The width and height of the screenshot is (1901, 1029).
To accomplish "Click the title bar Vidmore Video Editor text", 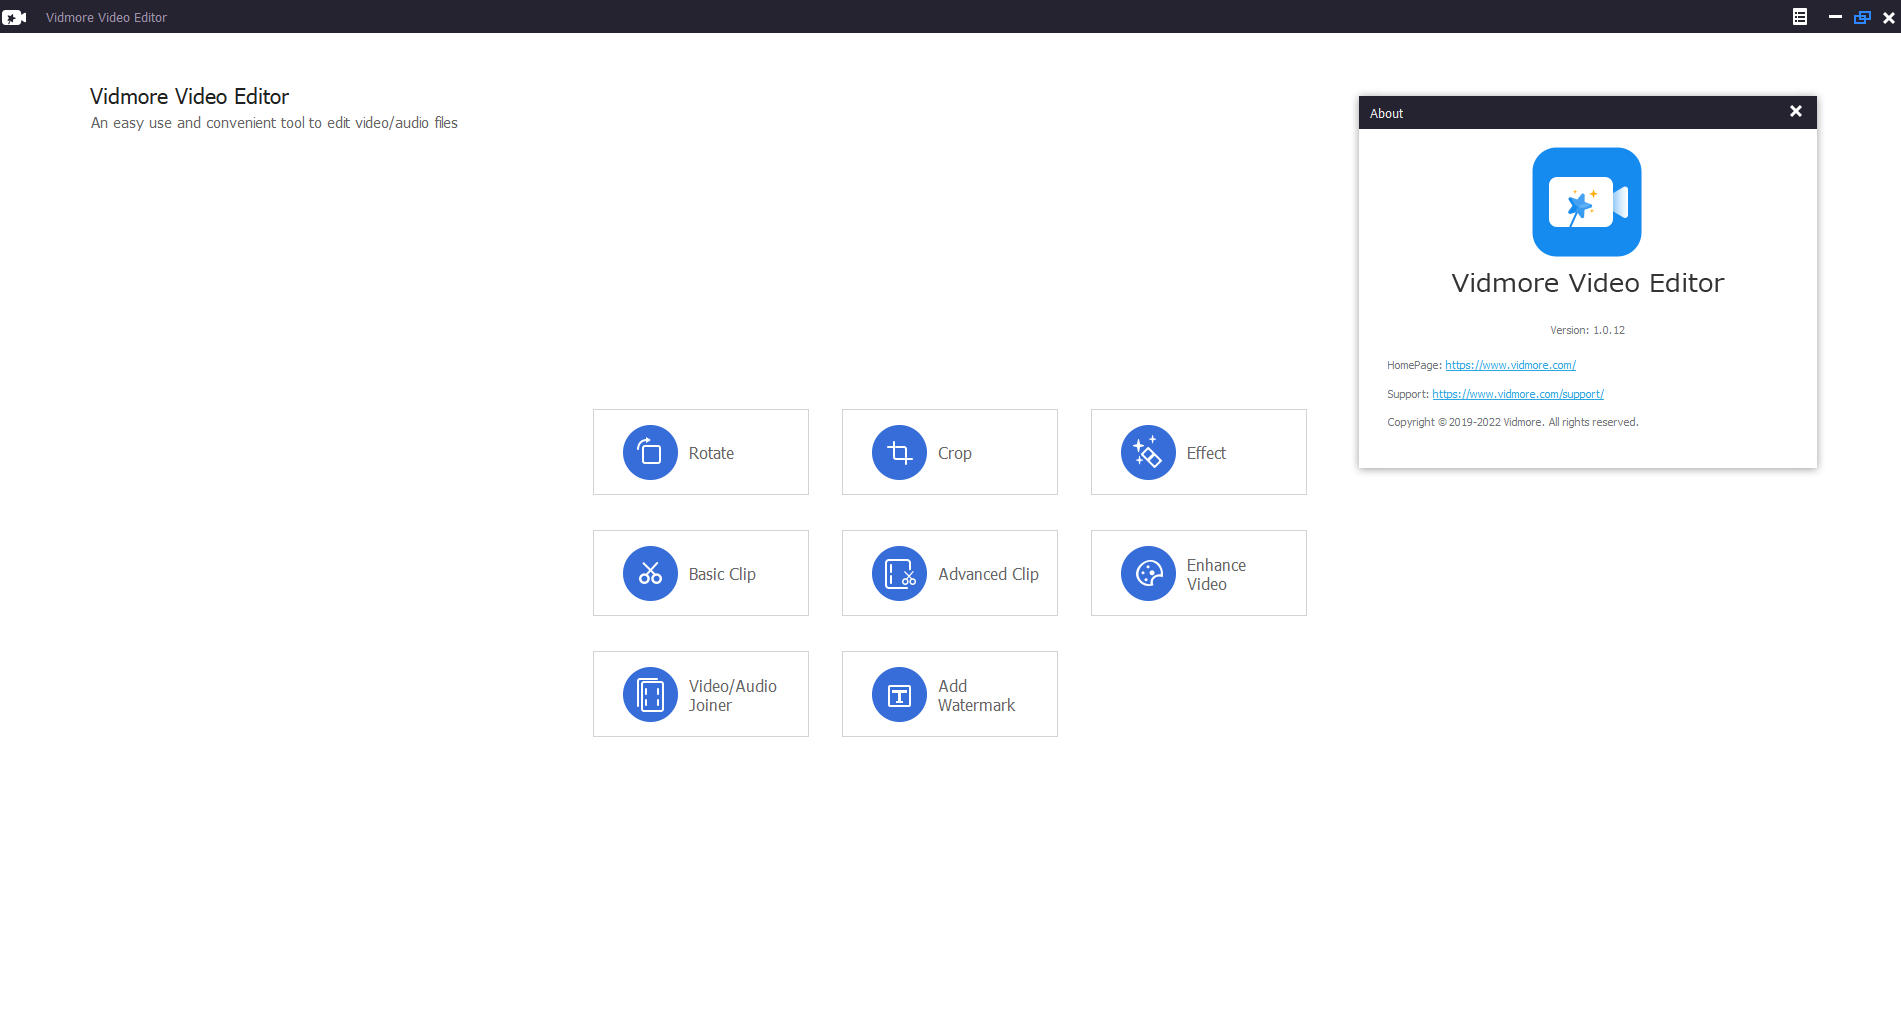I will coord(106,17).
